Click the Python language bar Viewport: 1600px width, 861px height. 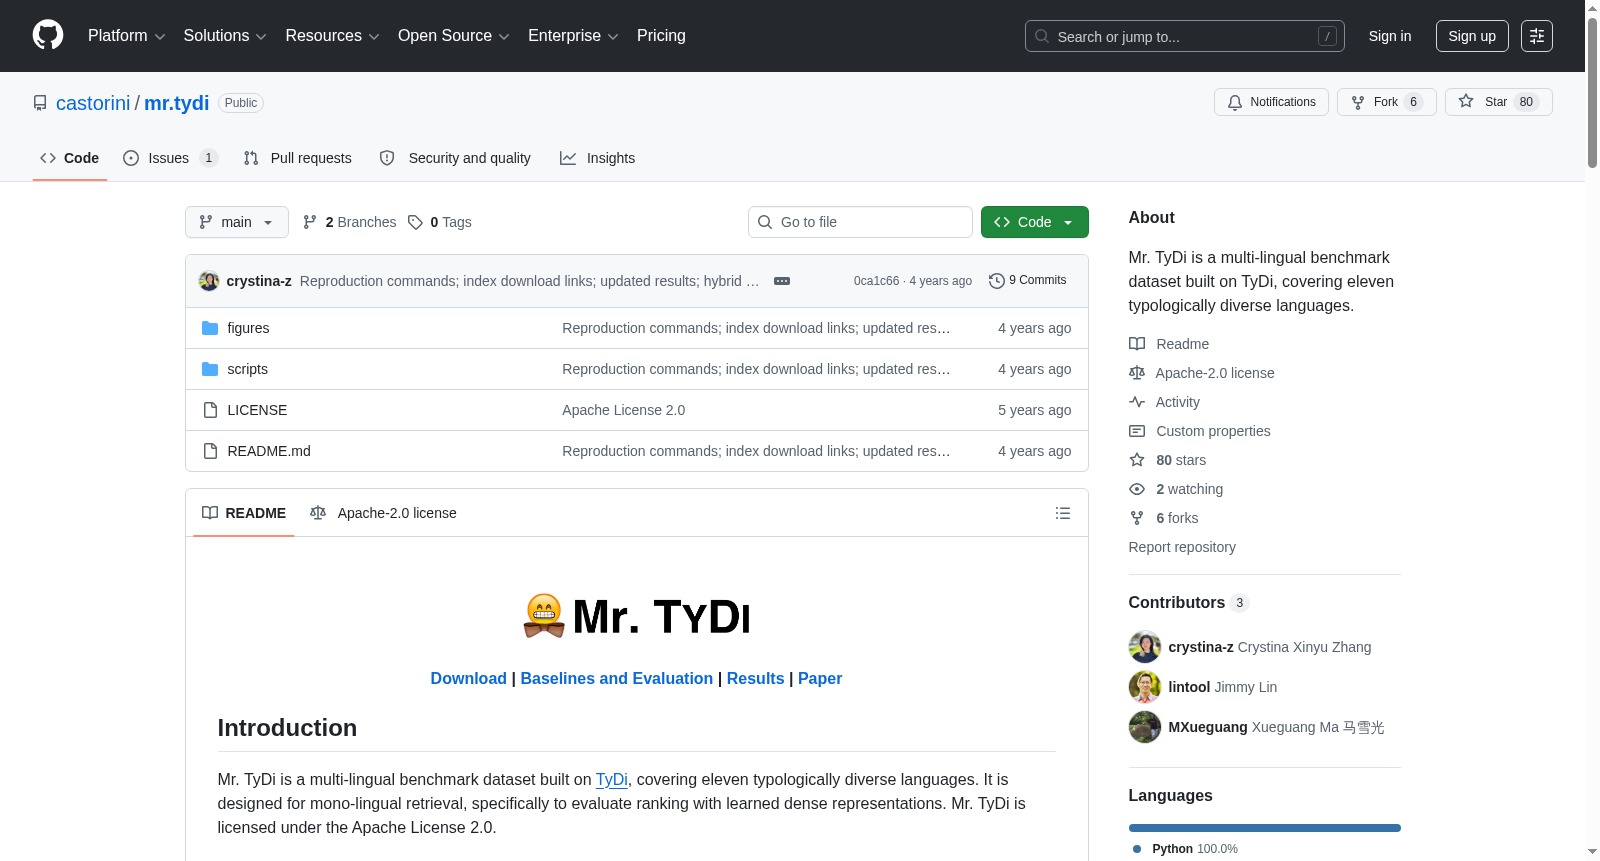pos(1265,828)
